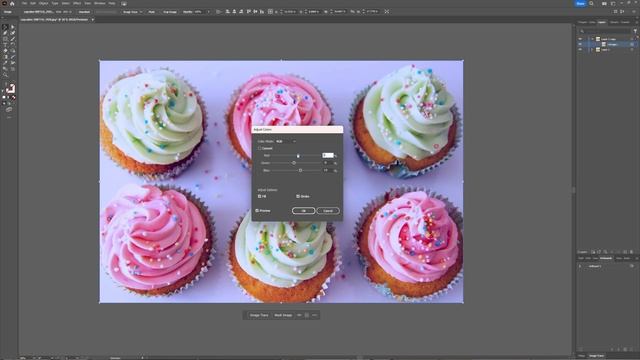
Task: Select the Type tool
Action: pos(5,45)
